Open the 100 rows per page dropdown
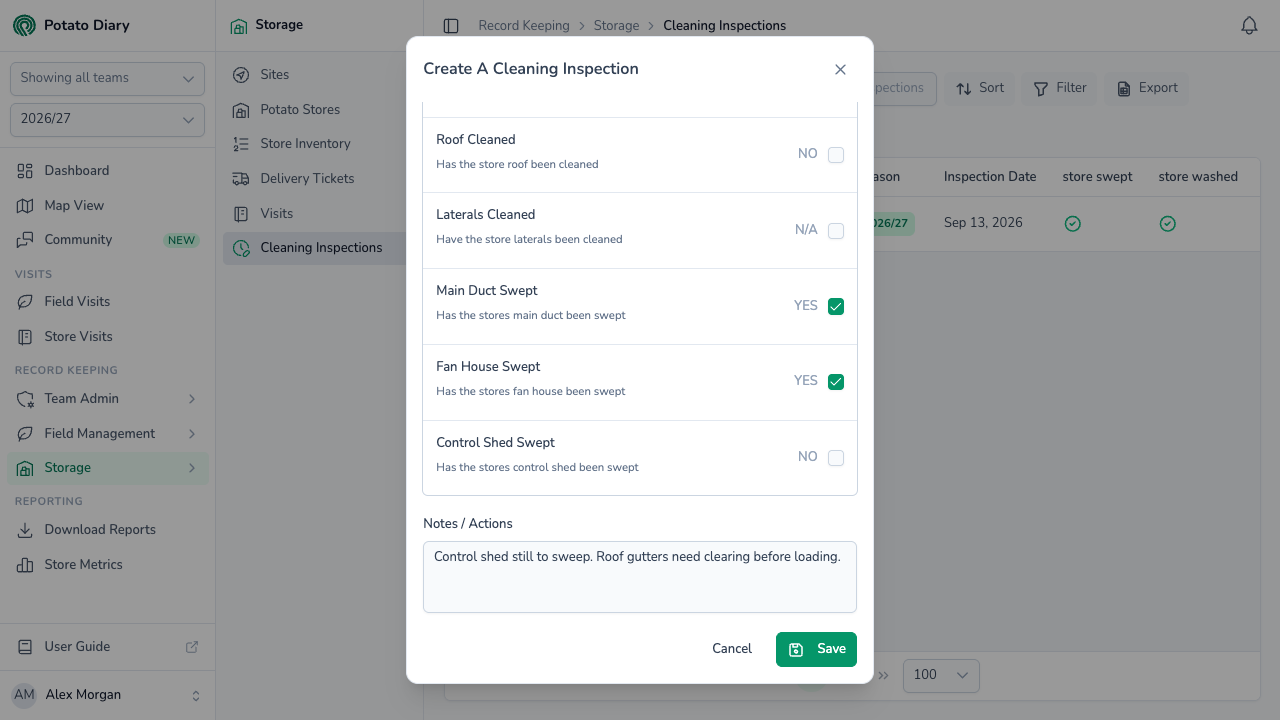This screenshot has height=720, width=1280. 941,675
